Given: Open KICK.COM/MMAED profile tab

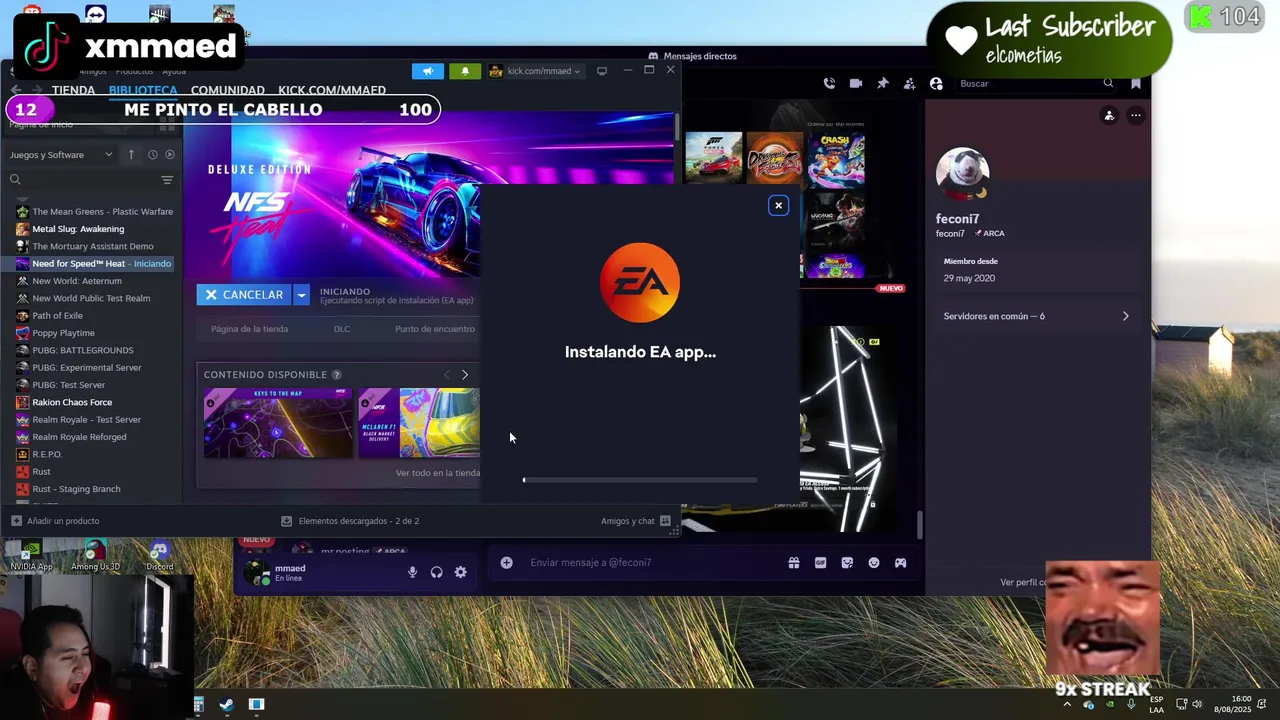Looking at the screenshot, I should 332,90.
